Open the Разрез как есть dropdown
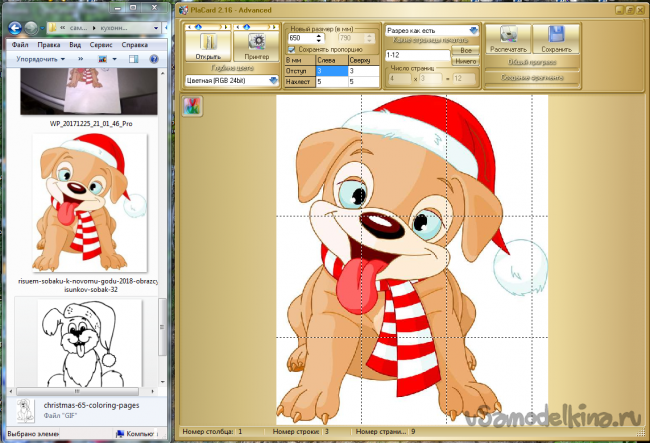 473,30
